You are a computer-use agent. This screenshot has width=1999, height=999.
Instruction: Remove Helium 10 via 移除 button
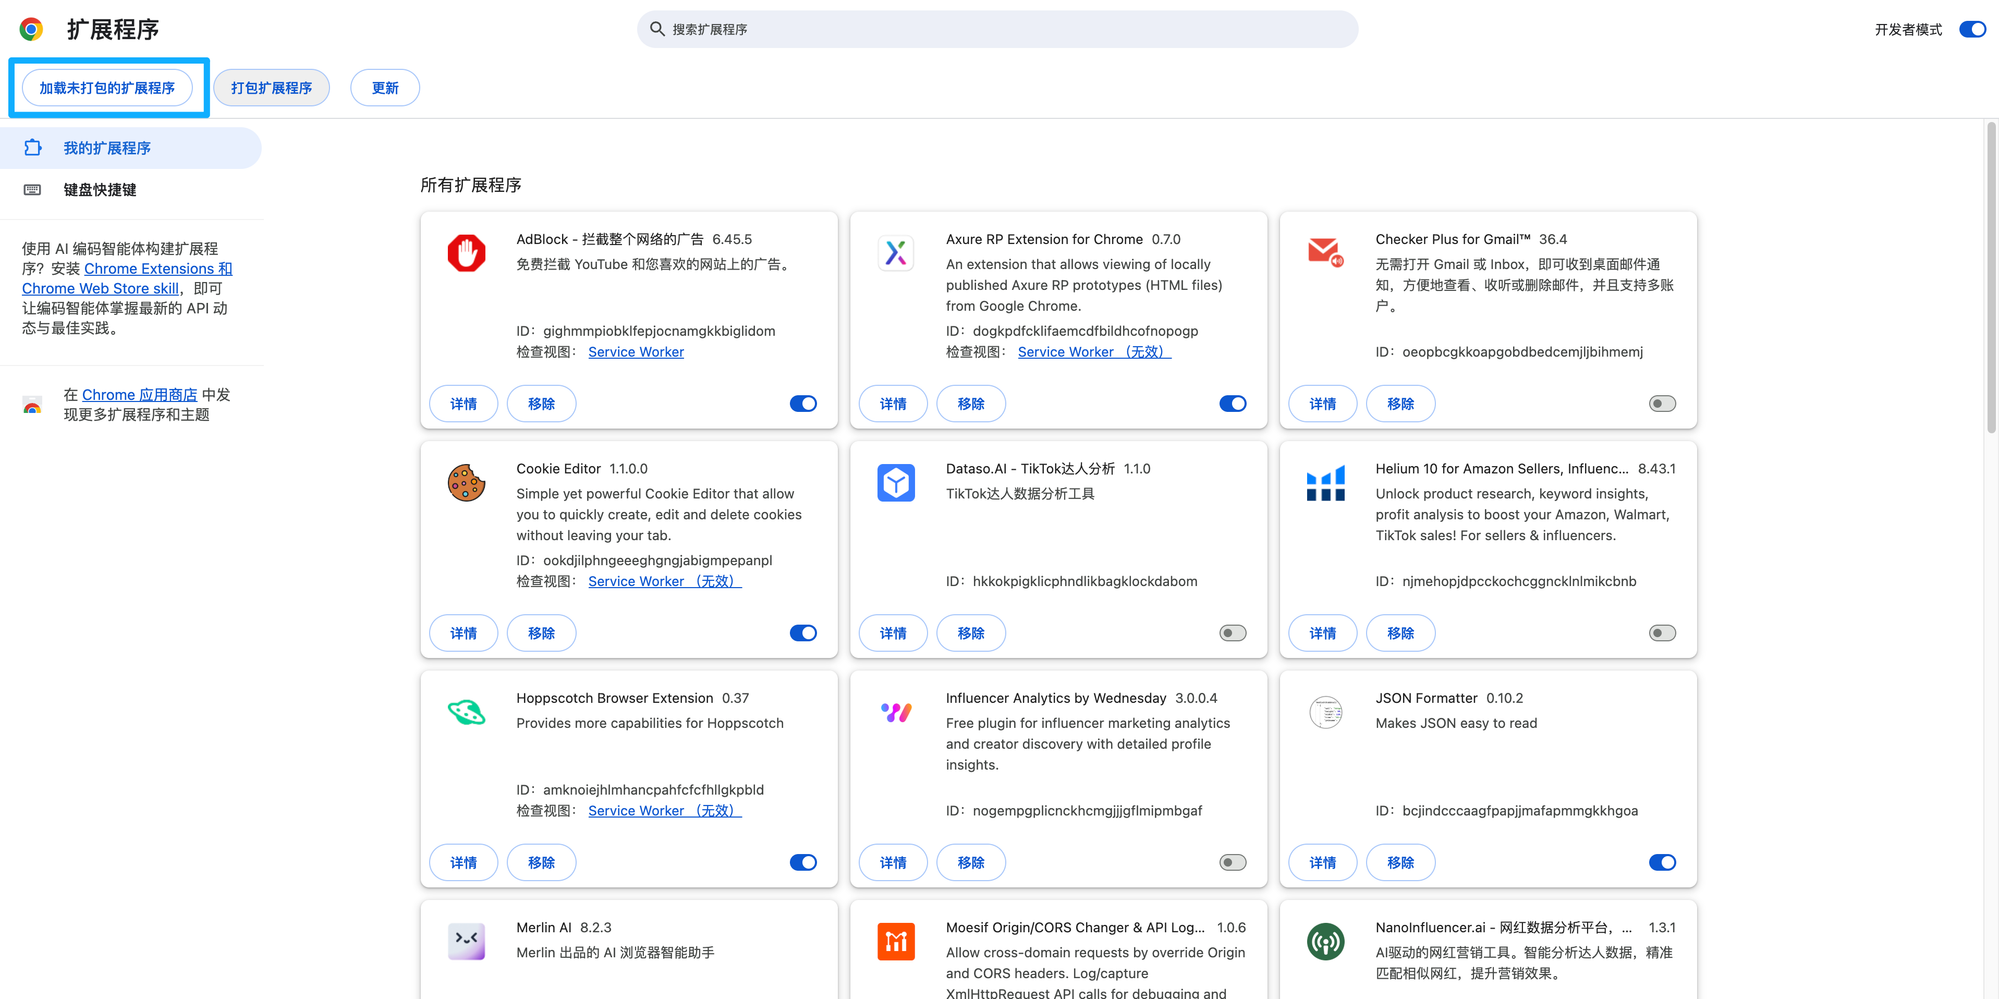[1401, 633]
